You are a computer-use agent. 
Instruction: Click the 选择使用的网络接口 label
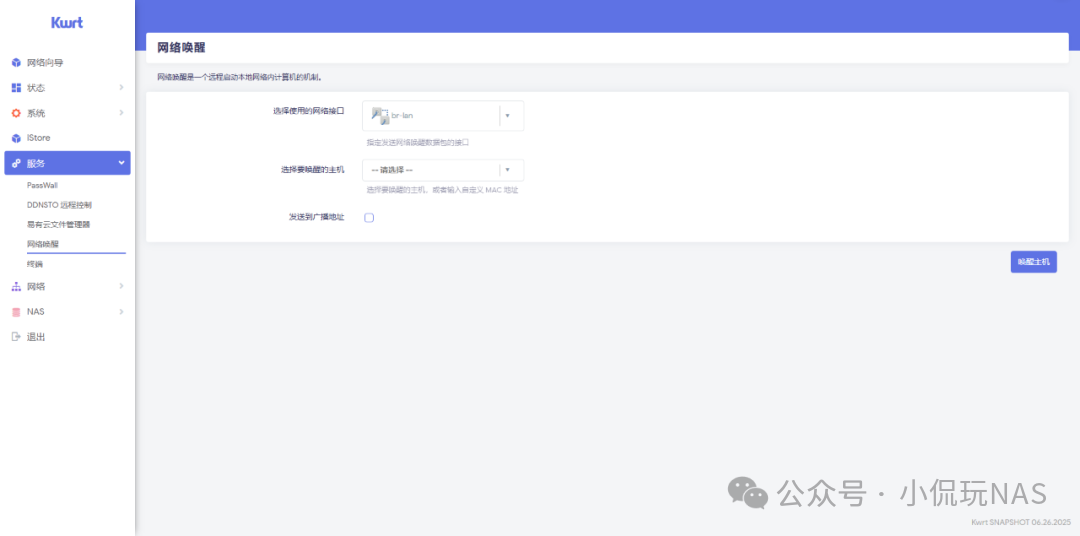(x=309, y=110)
